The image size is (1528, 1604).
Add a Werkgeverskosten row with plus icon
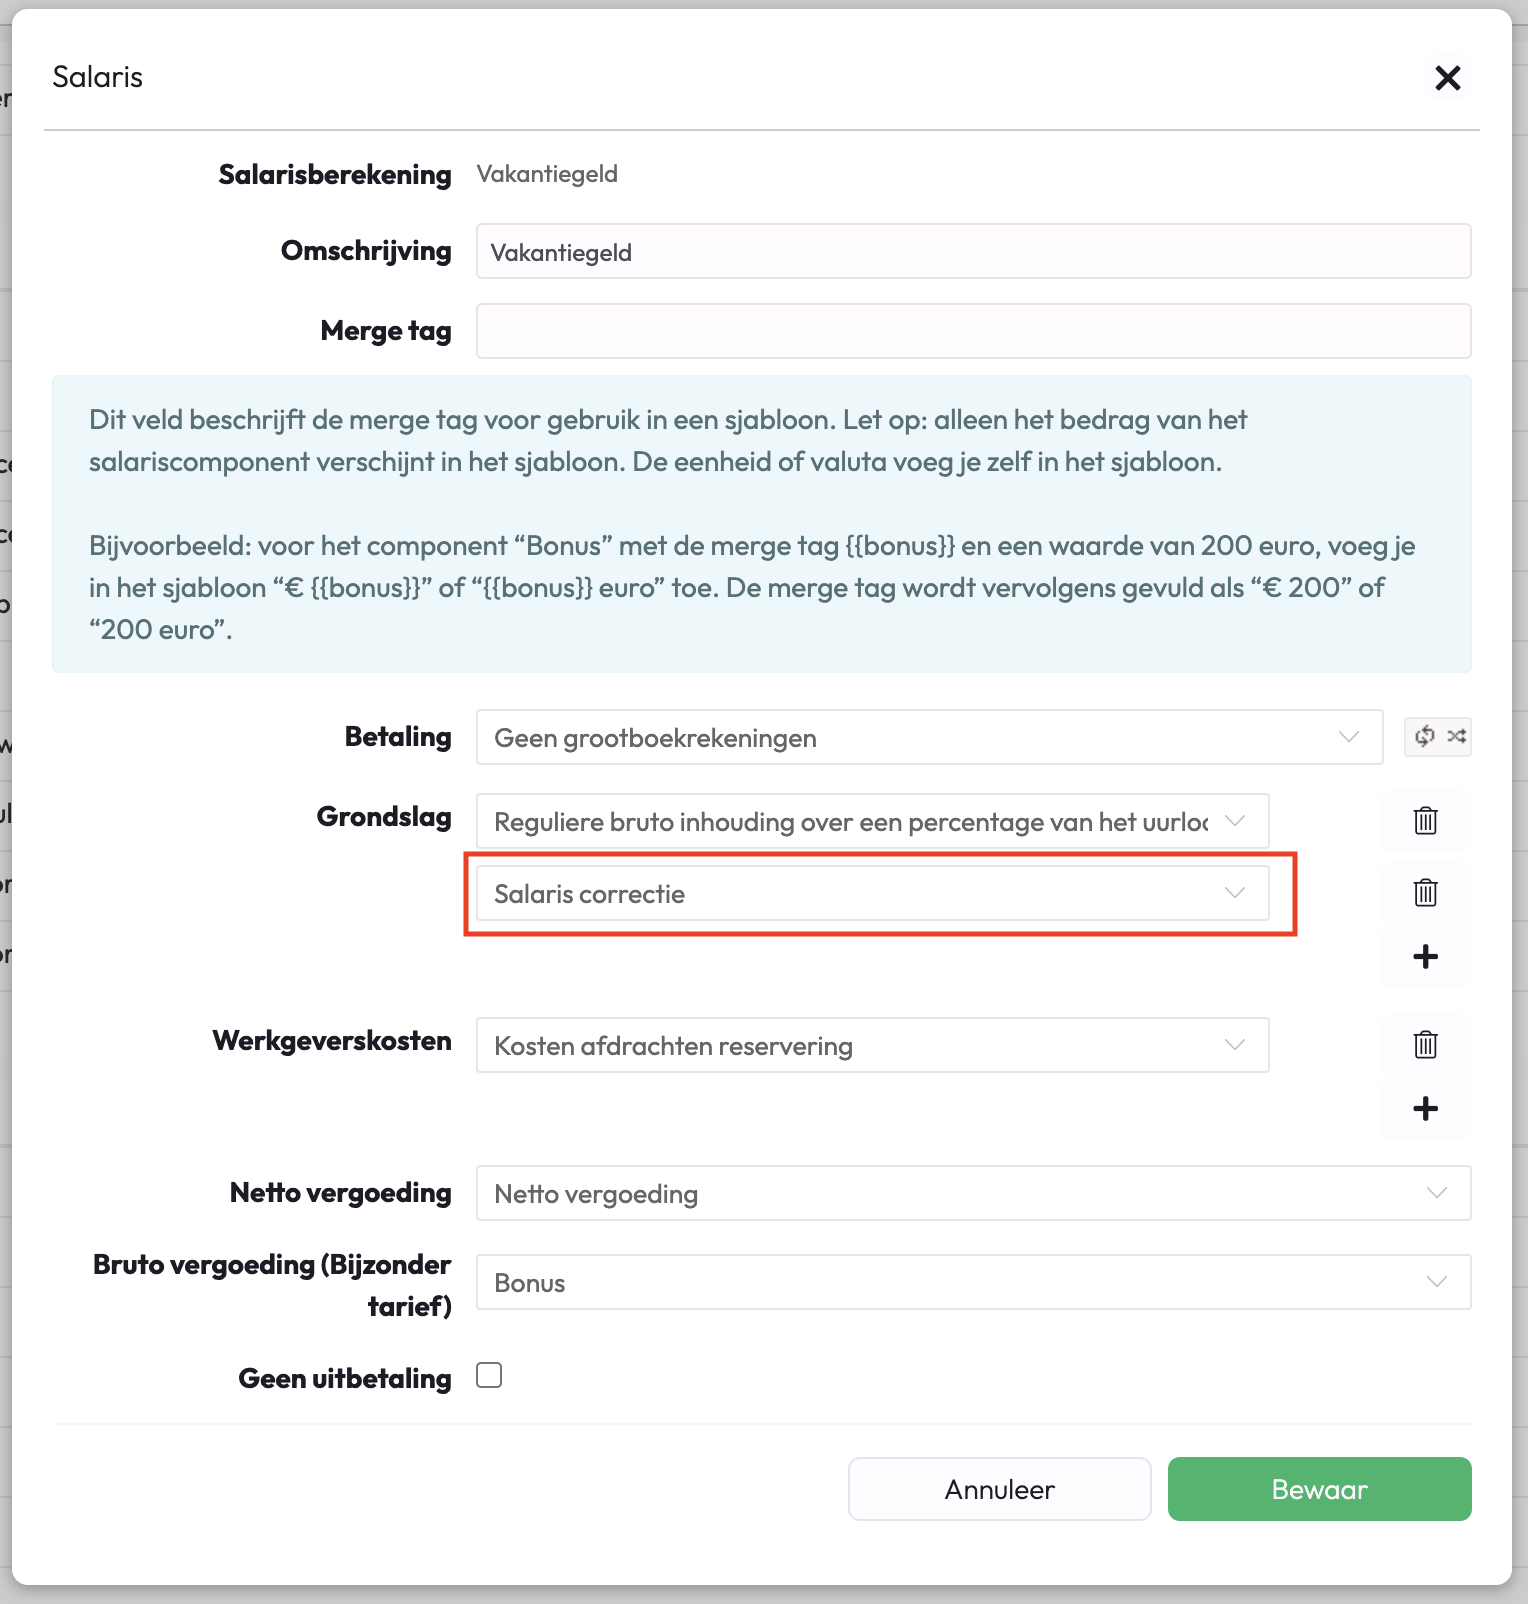tap(1425, 1109)
